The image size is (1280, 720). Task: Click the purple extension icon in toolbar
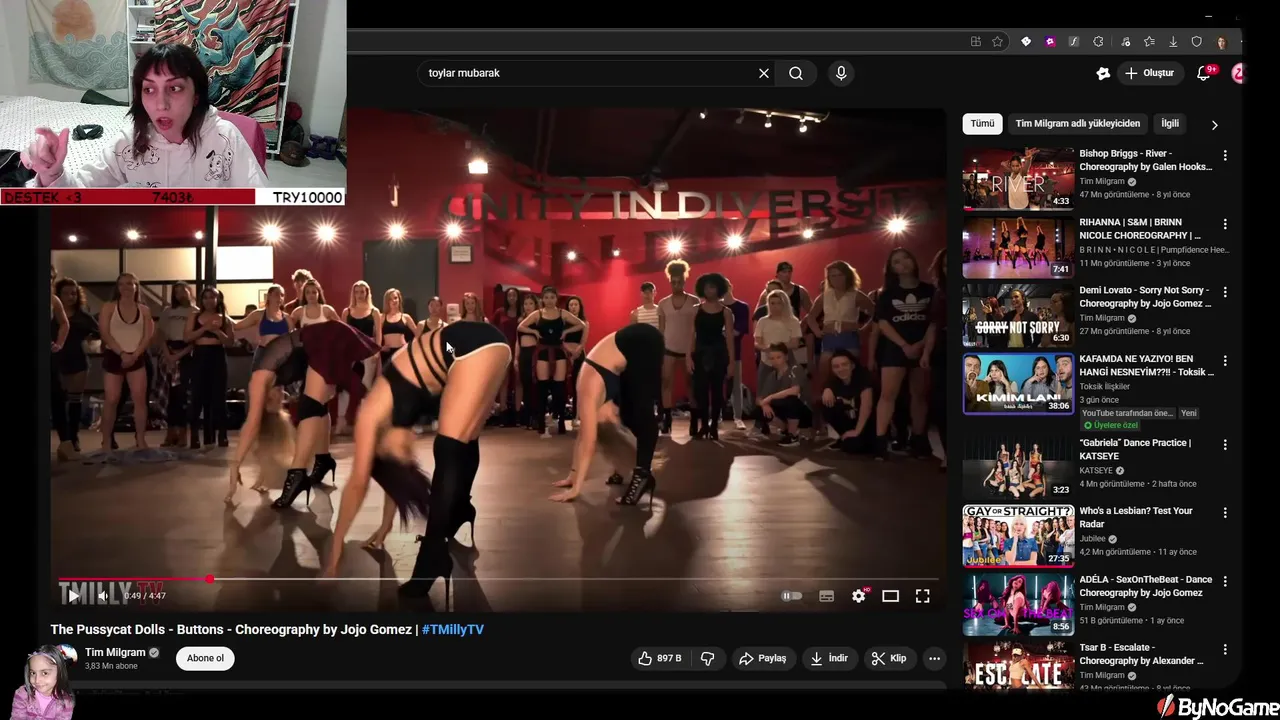click(1049, 42)
